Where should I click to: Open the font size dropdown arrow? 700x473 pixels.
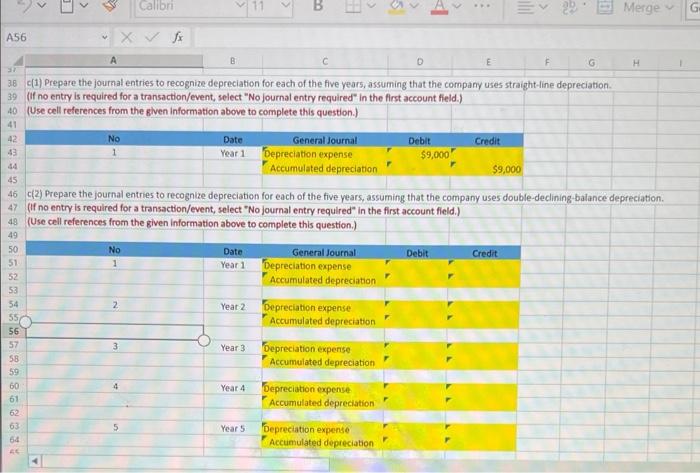click(x=286, y=6)
